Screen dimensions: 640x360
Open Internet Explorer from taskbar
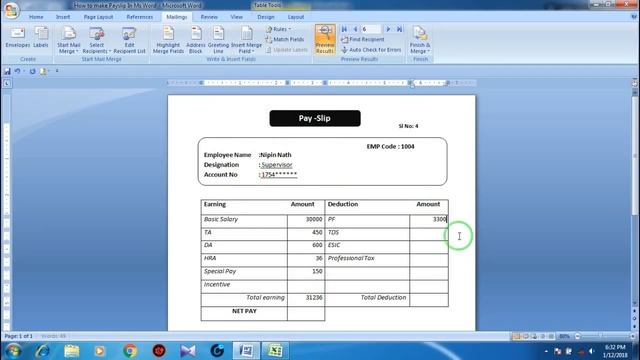(42, 351)
